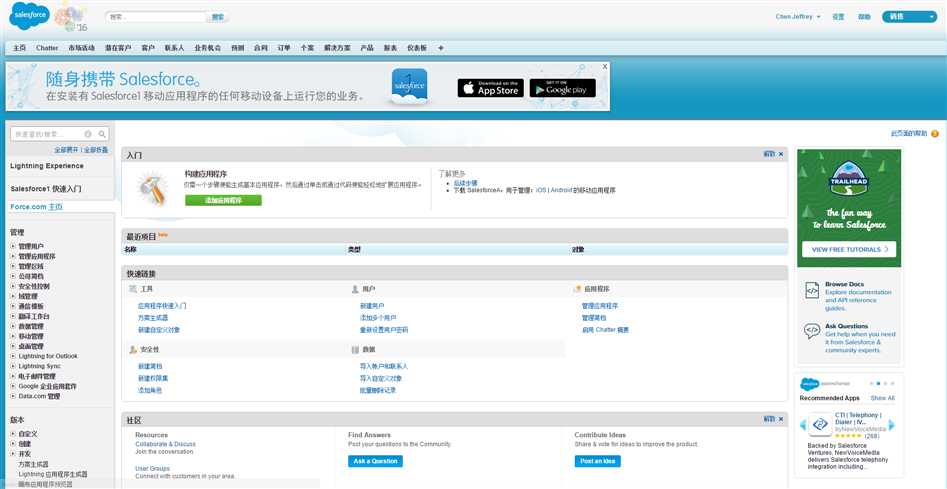
Task: Expand 数据管理 in the sidebar
Action: click(x=13, y=326)
